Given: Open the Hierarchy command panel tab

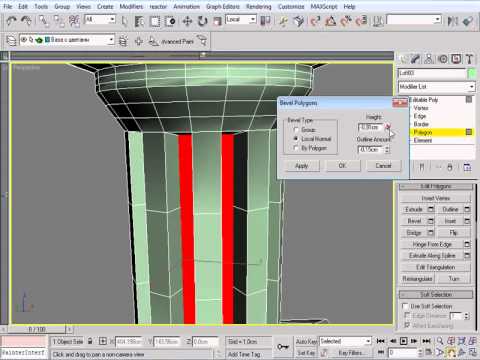Looking at the screenshot, I should [x=429, y=59].
